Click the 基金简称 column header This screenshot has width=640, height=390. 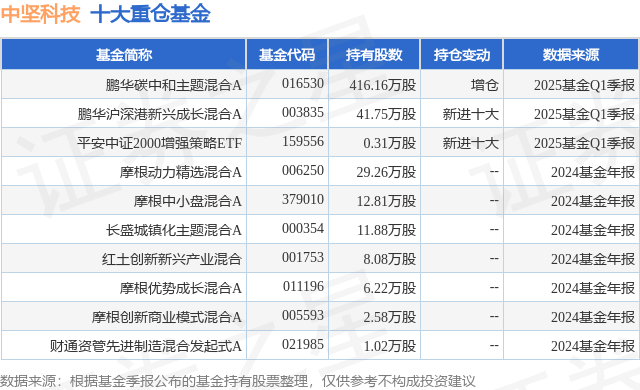click(124, 55)
